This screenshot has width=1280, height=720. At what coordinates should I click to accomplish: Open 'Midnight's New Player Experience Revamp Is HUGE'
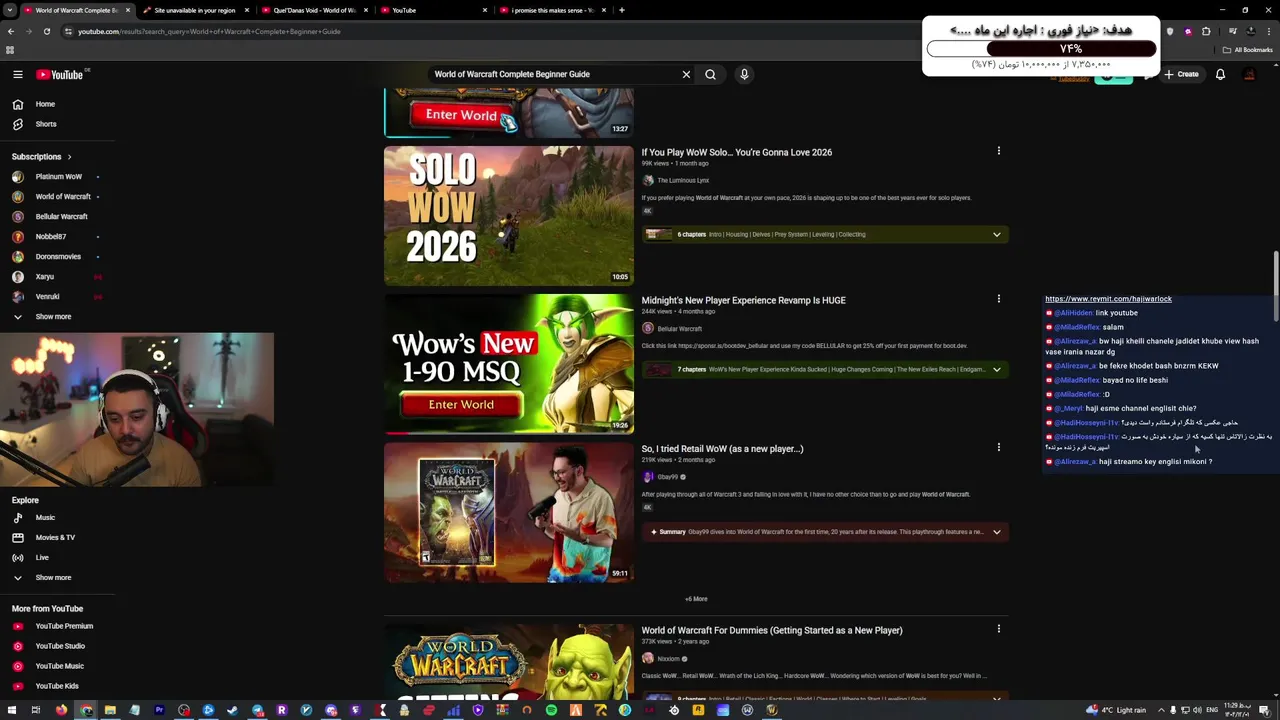tap(744, 300)
